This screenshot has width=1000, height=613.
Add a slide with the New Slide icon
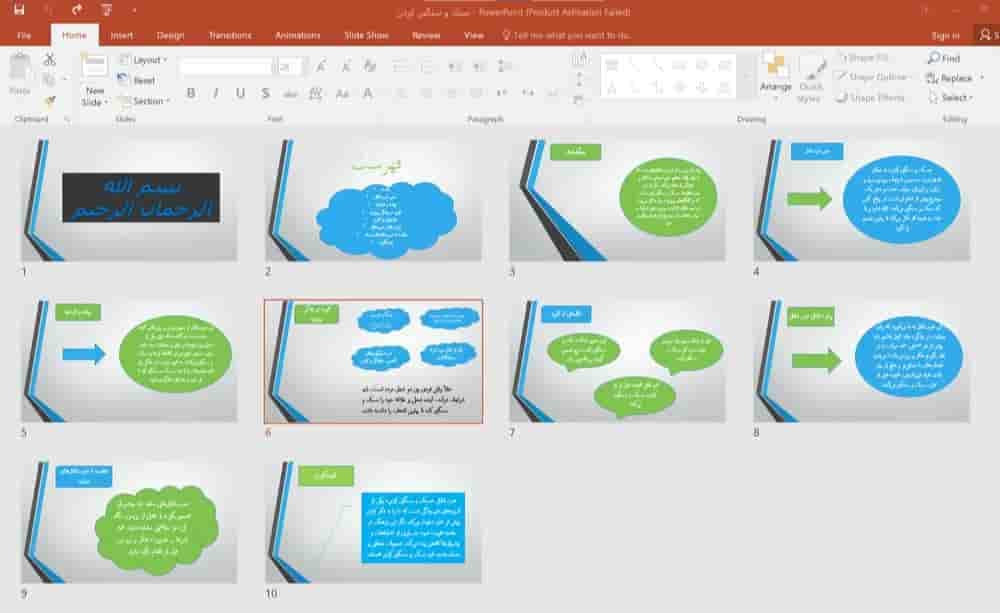point(94,67)
